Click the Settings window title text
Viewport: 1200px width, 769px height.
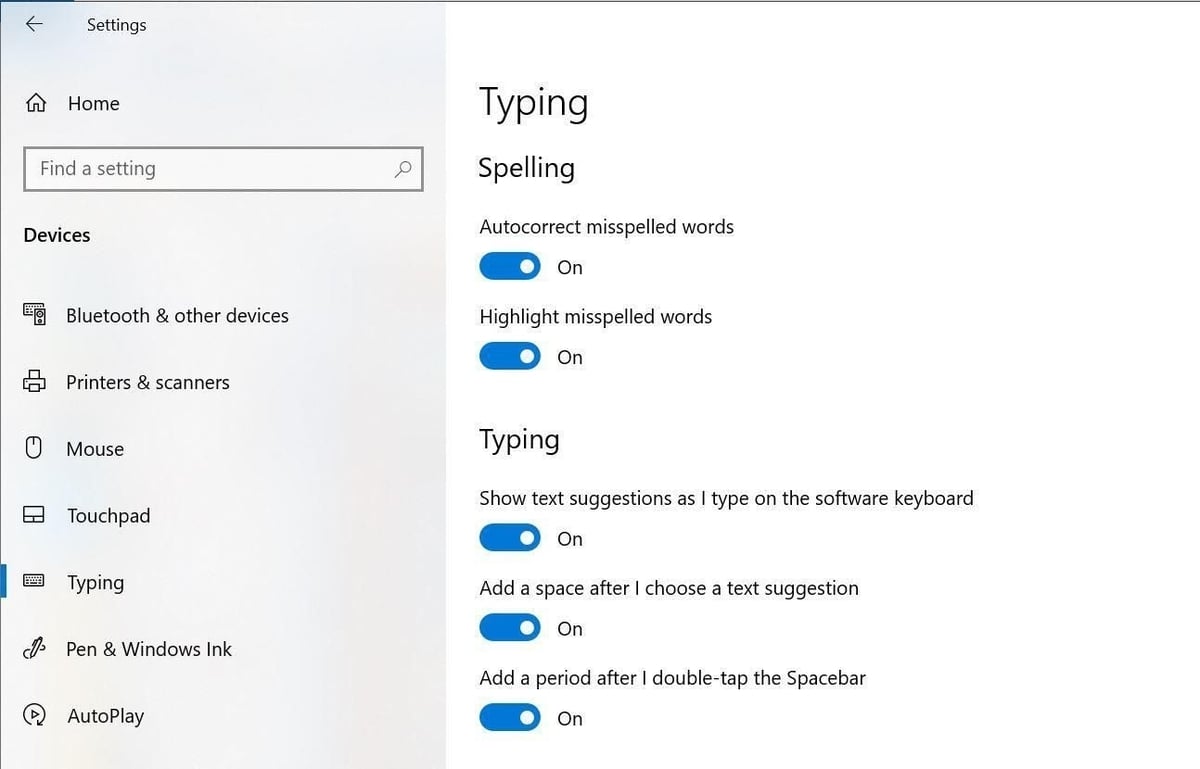pyautogui.click(x=116, y=25)
